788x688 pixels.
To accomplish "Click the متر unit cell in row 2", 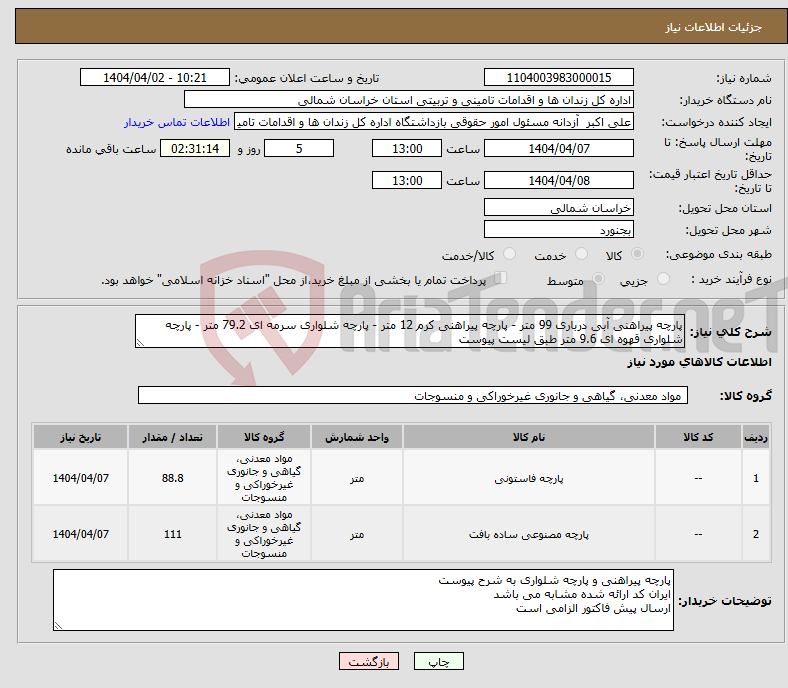I will click(x=357, y=534).
